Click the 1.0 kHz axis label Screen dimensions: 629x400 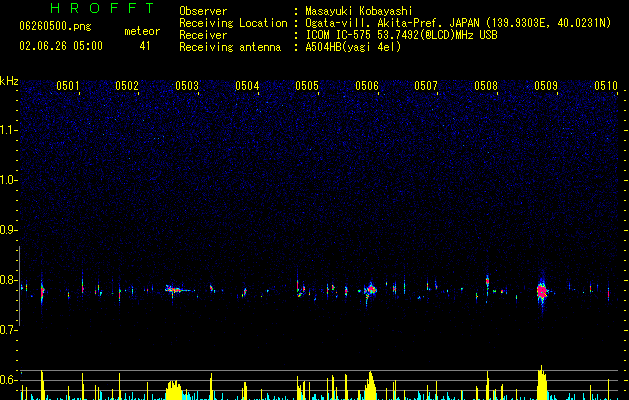[8, 180]
